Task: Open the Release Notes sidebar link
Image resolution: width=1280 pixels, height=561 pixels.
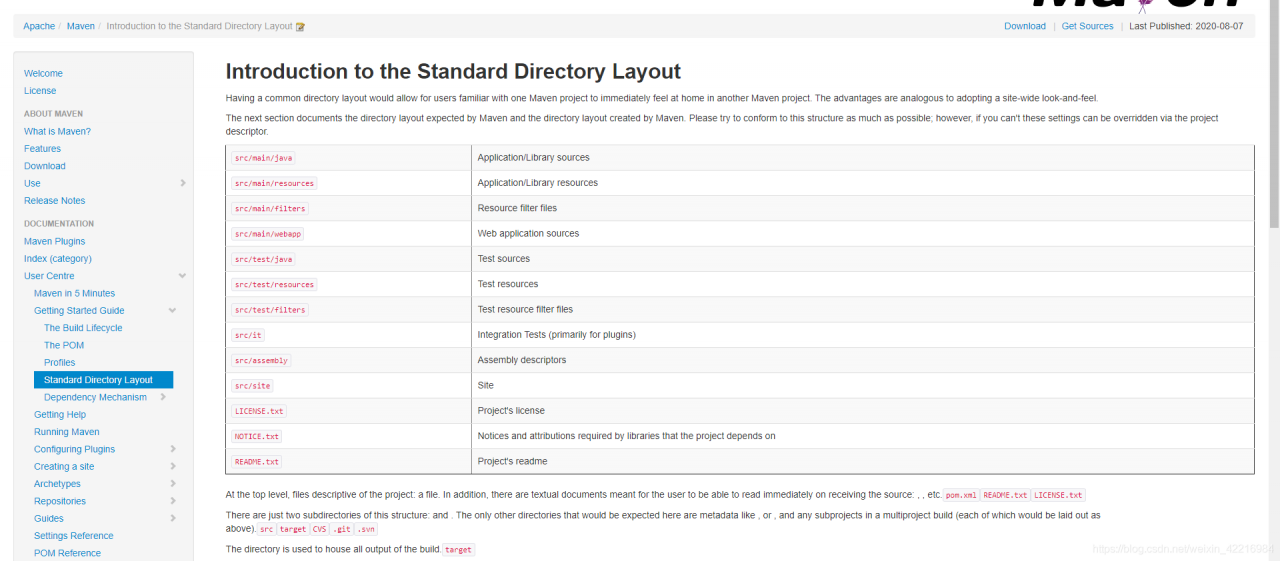Action: [x=54, y=200]
